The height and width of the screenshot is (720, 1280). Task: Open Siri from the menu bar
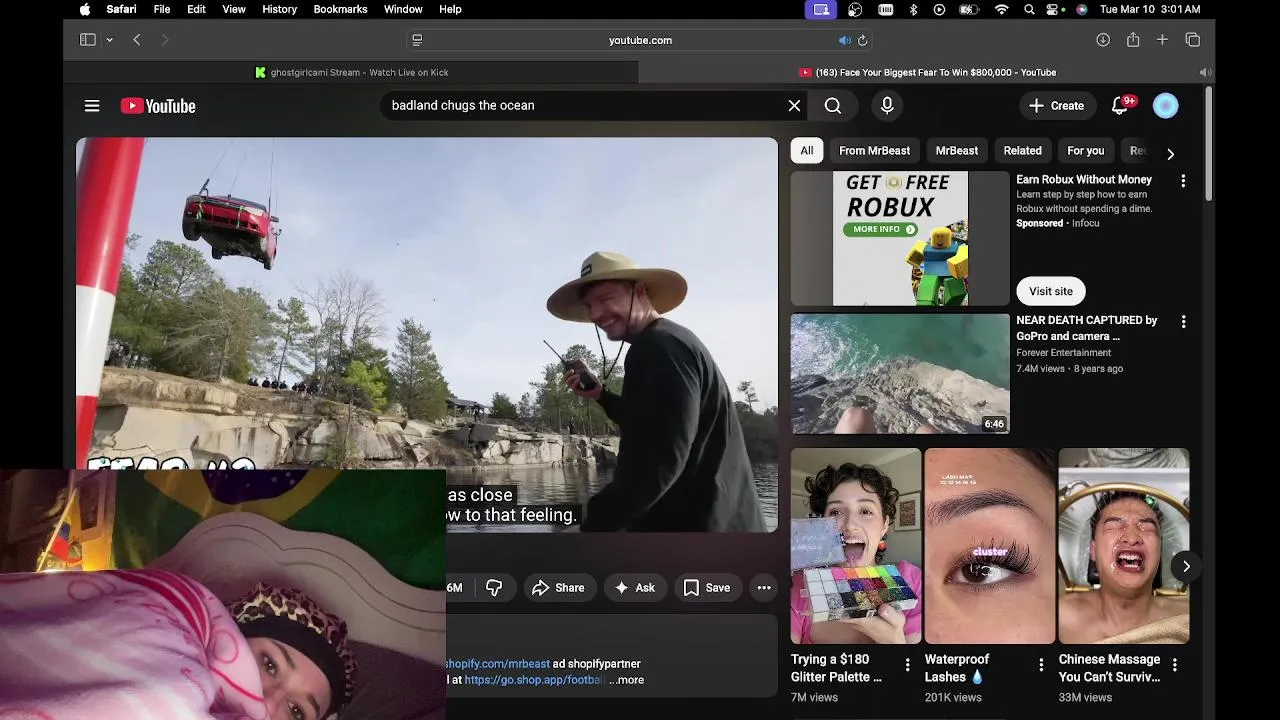[x=1082, y=9]
